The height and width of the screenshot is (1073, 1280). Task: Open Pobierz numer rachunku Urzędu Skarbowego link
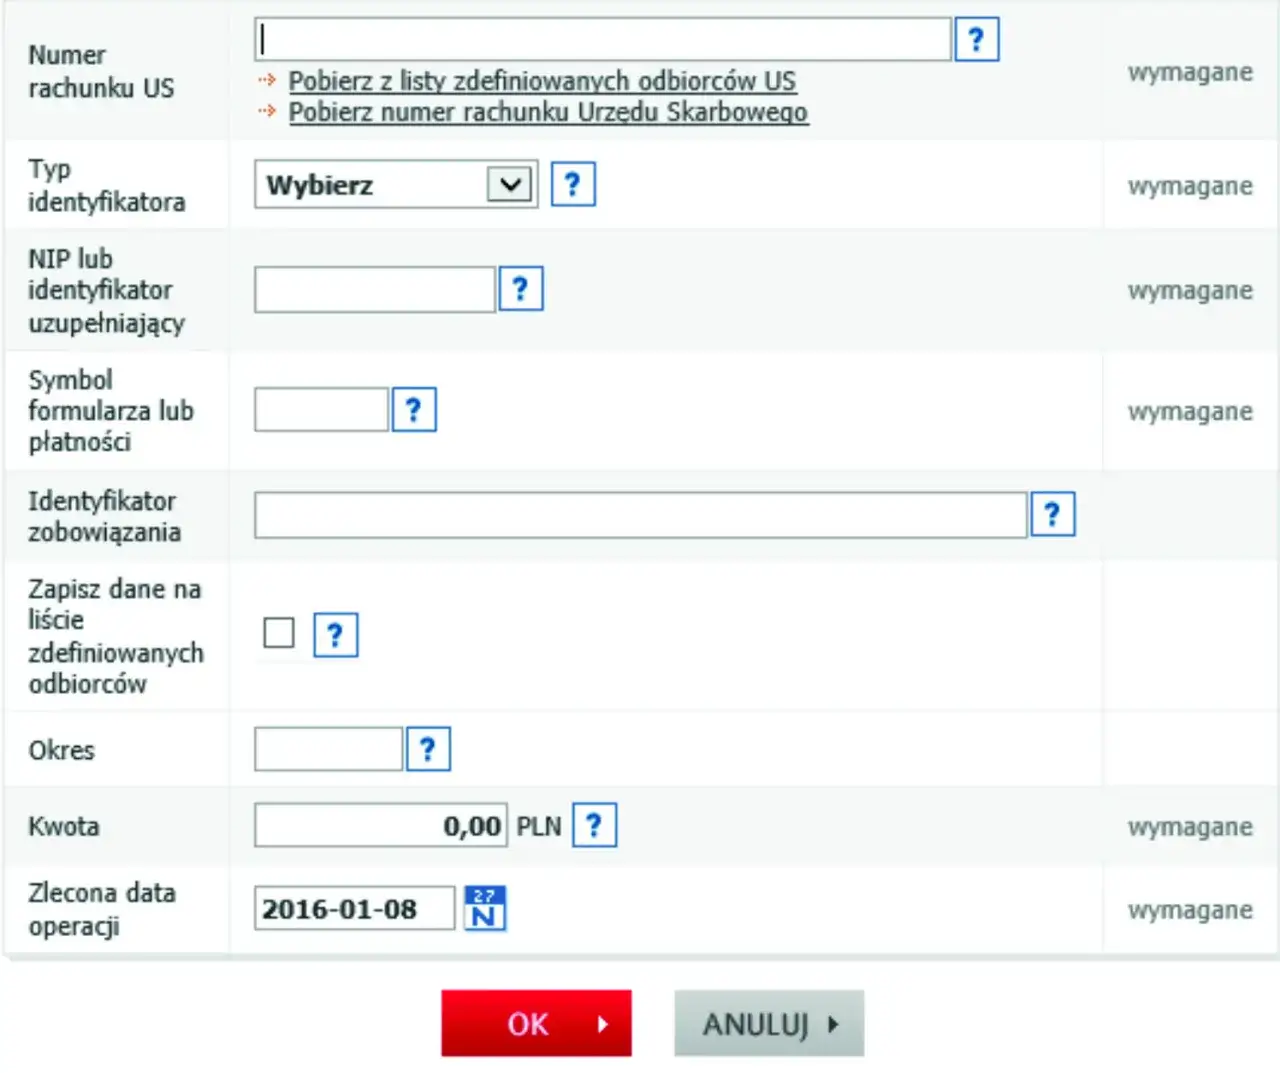[x=548, y=112]
